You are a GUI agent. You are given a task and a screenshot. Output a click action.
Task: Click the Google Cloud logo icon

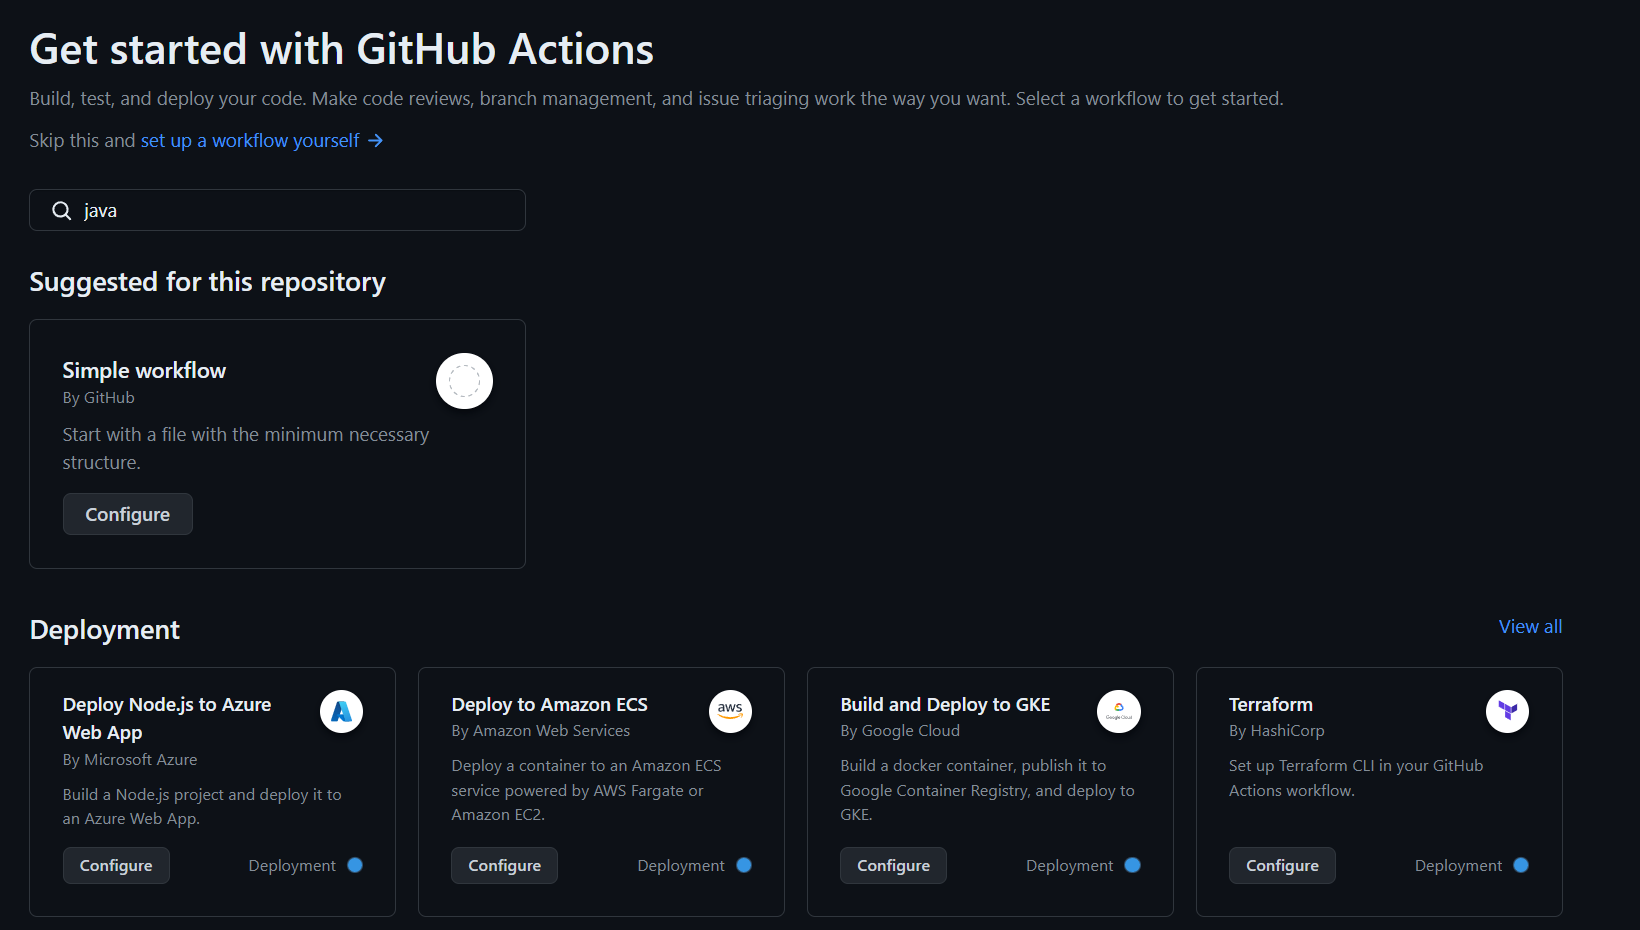click(1119, 712)
